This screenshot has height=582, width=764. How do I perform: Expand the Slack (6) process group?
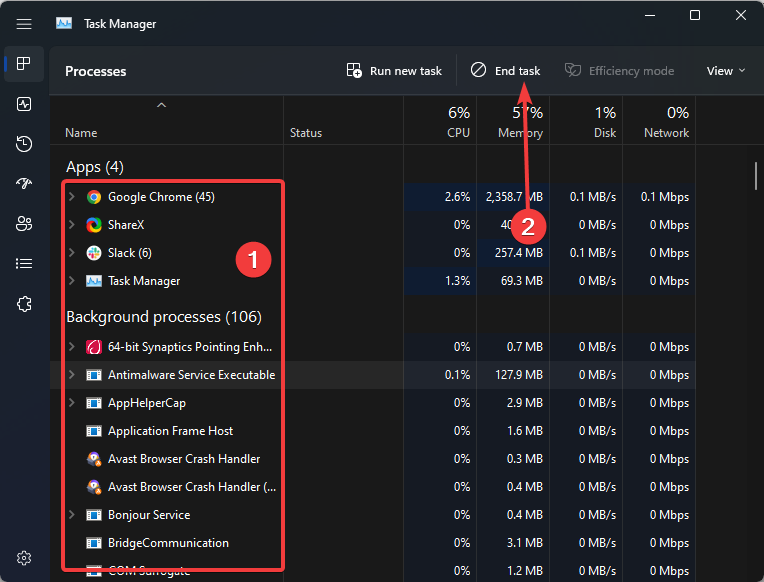(x=72, y=252)
